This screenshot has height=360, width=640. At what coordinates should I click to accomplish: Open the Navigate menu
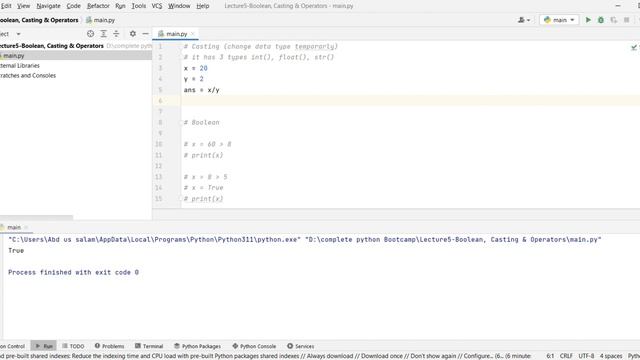coord(48,6)
